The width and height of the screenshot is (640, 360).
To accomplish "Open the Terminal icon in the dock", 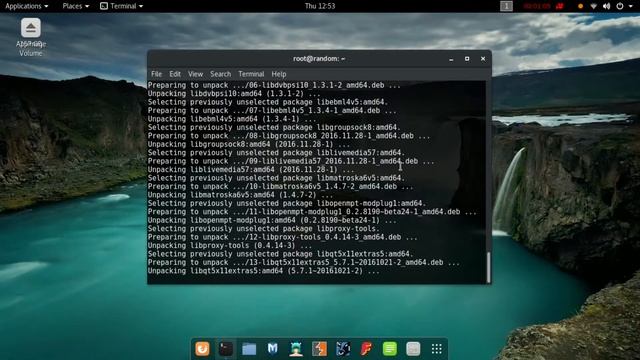I will [226, 349].
